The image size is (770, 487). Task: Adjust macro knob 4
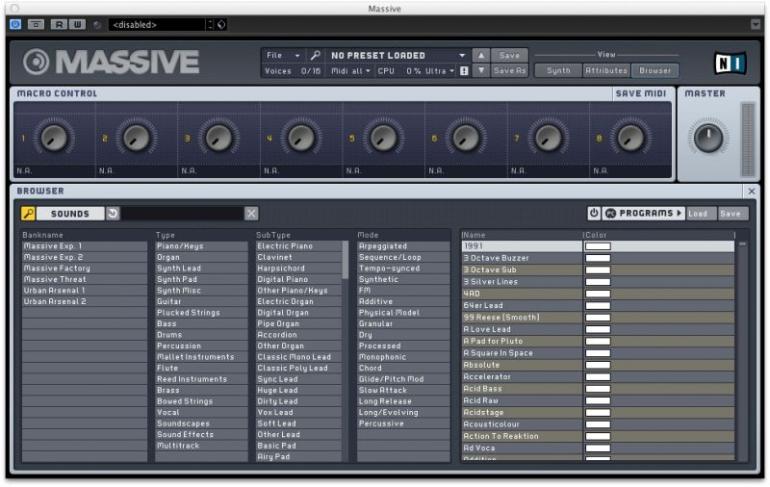click(x=301, y=138)
